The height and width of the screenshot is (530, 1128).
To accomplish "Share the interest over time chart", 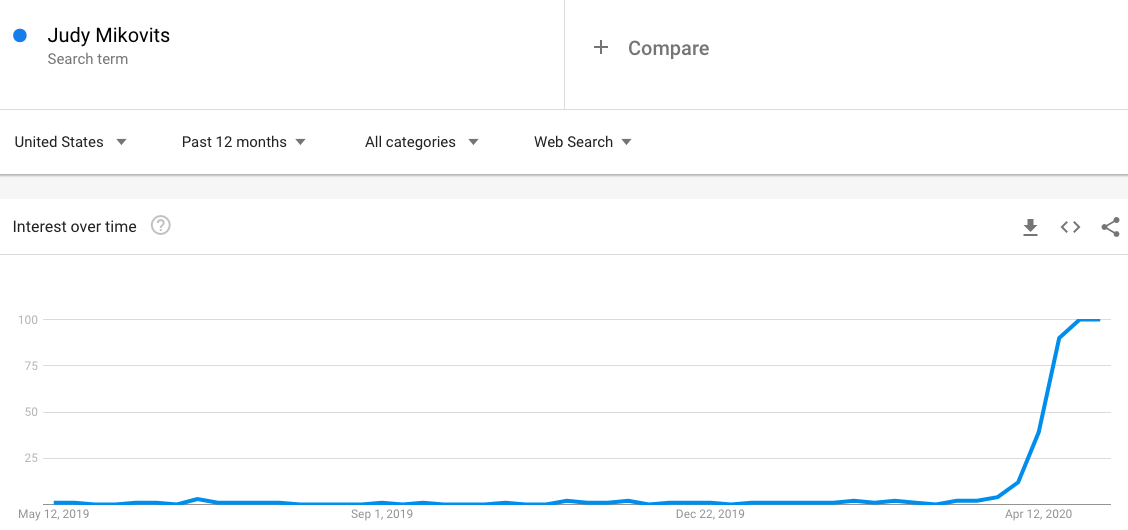I will (1110, 227).
